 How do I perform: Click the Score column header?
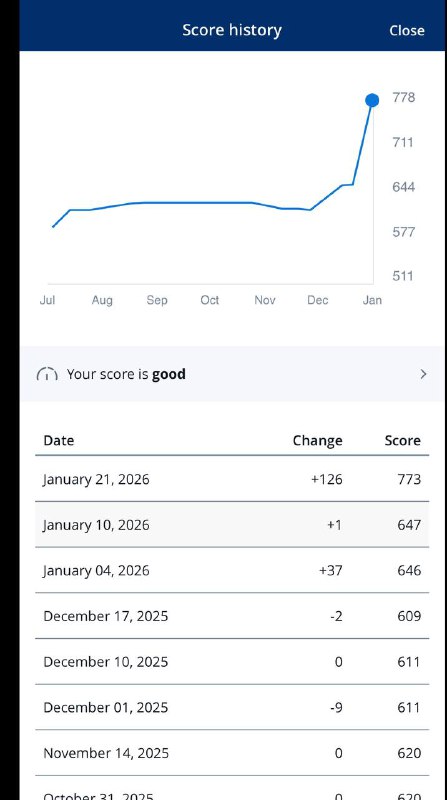403,440
